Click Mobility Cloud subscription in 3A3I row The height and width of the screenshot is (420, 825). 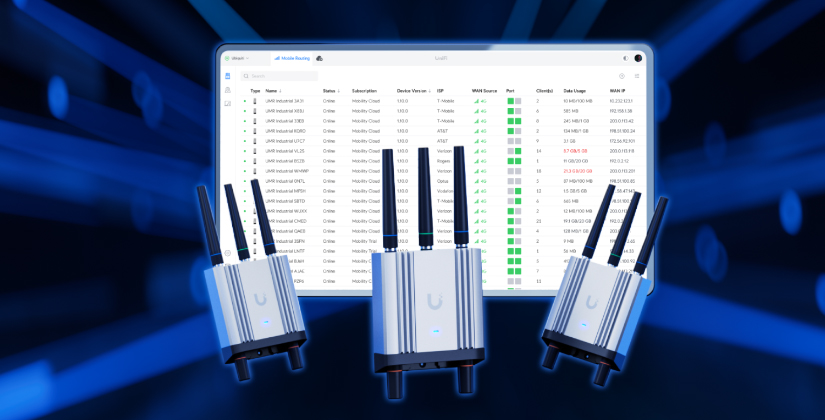(366, 101)
